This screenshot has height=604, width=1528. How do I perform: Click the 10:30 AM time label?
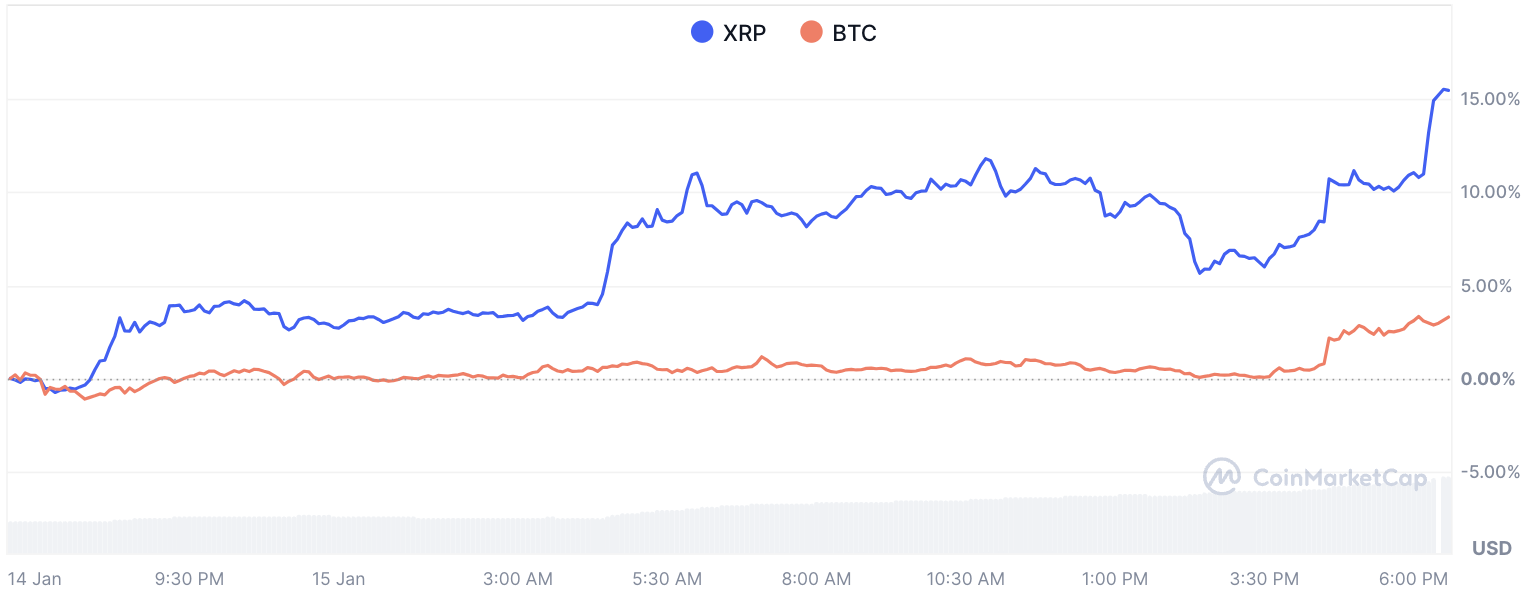point(964,579)
